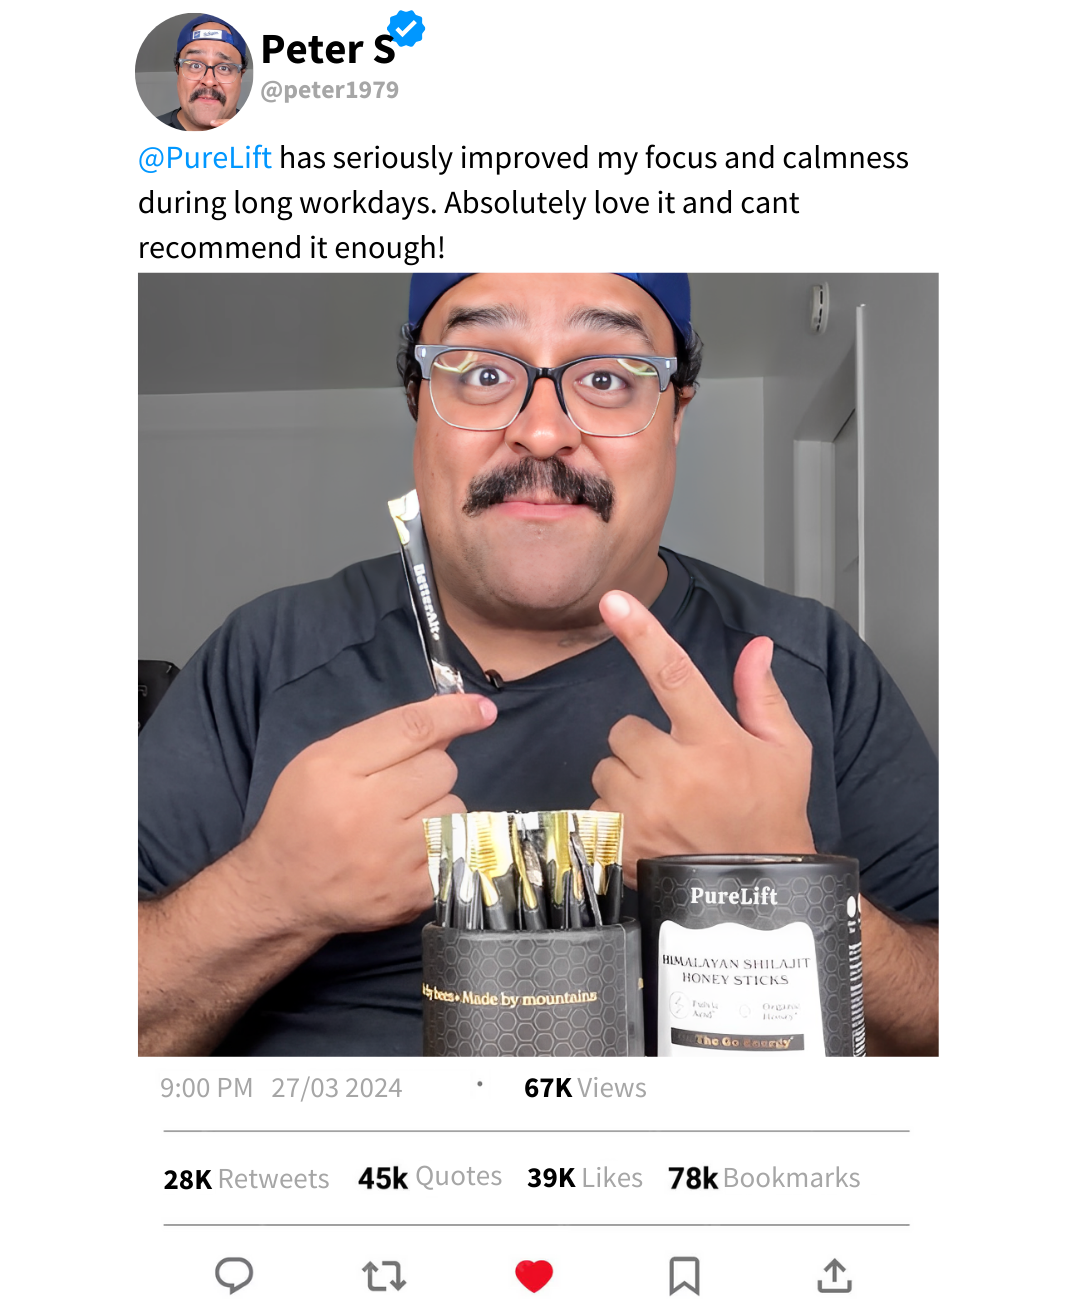
Task: Show the 78k Bookmarks count
Action: (x=764, y=1178)
